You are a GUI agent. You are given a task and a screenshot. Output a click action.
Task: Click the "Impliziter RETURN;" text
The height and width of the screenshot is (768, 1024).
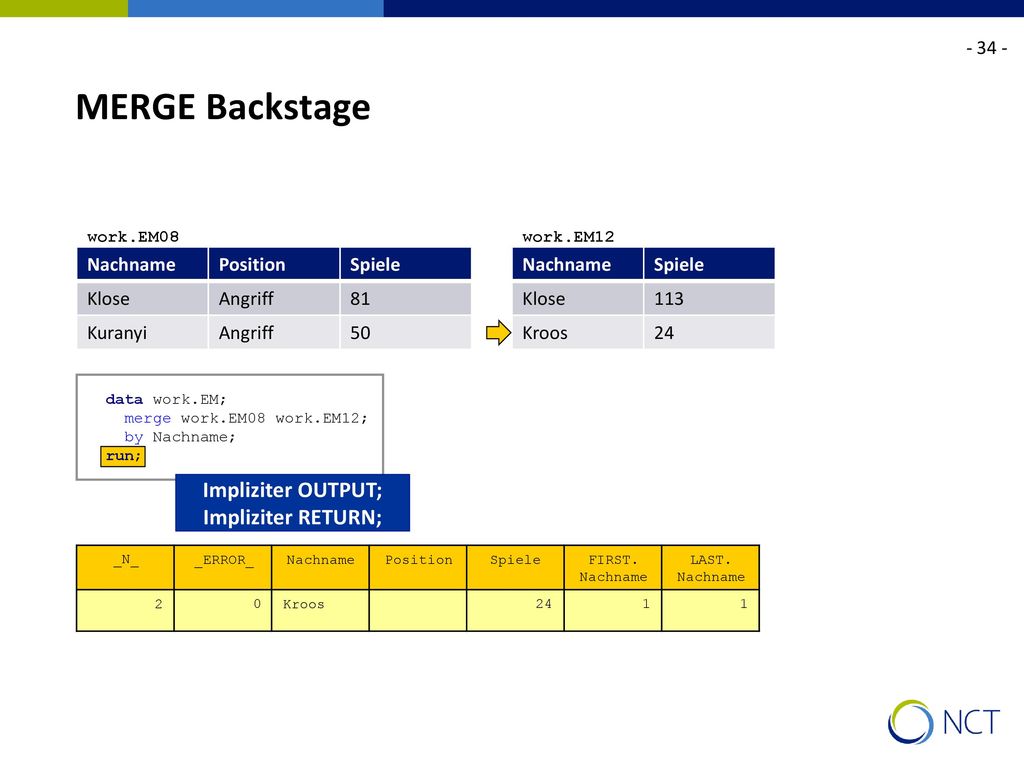pyautogui.click(x=293, y=517)
